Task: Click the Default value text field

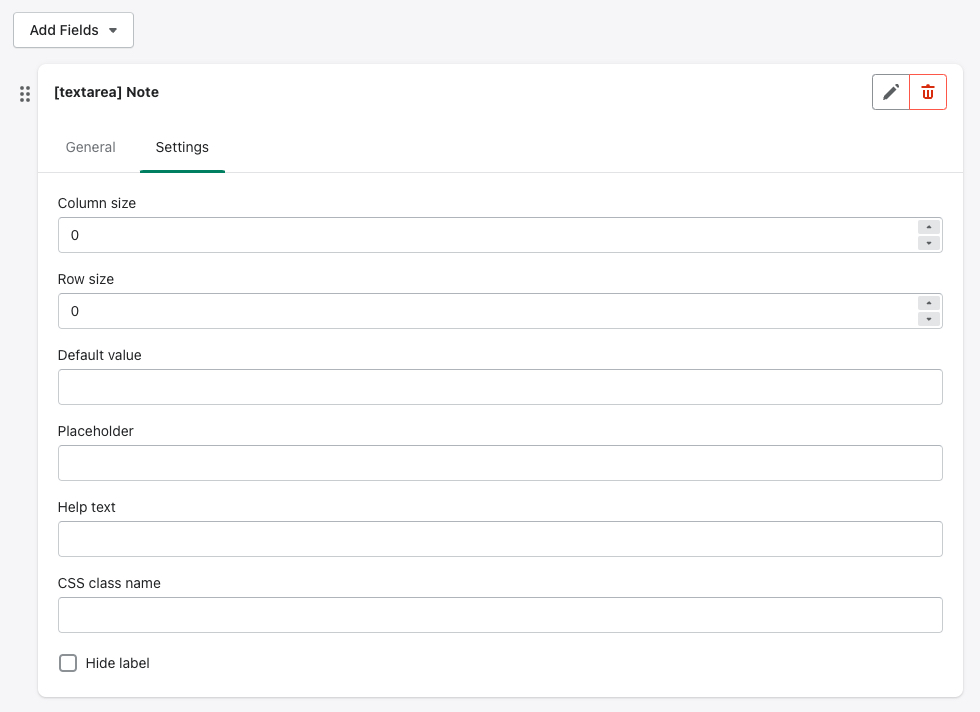Action: point(500,387)
